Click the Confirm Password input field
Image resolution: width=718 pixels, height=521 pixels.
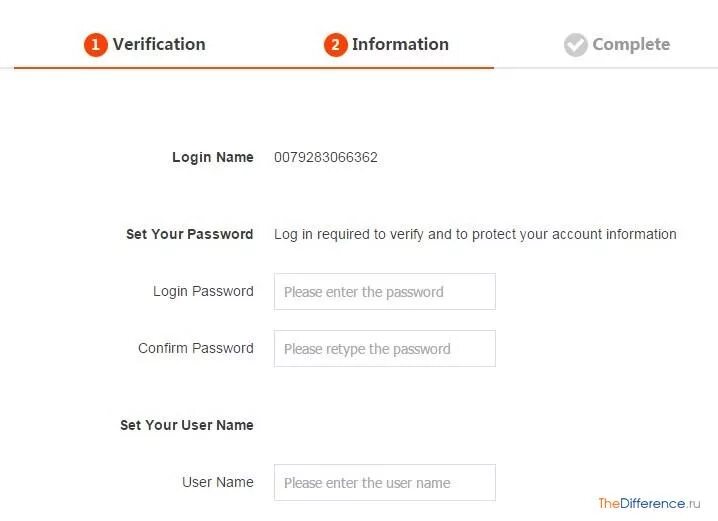tap(384, 349)
